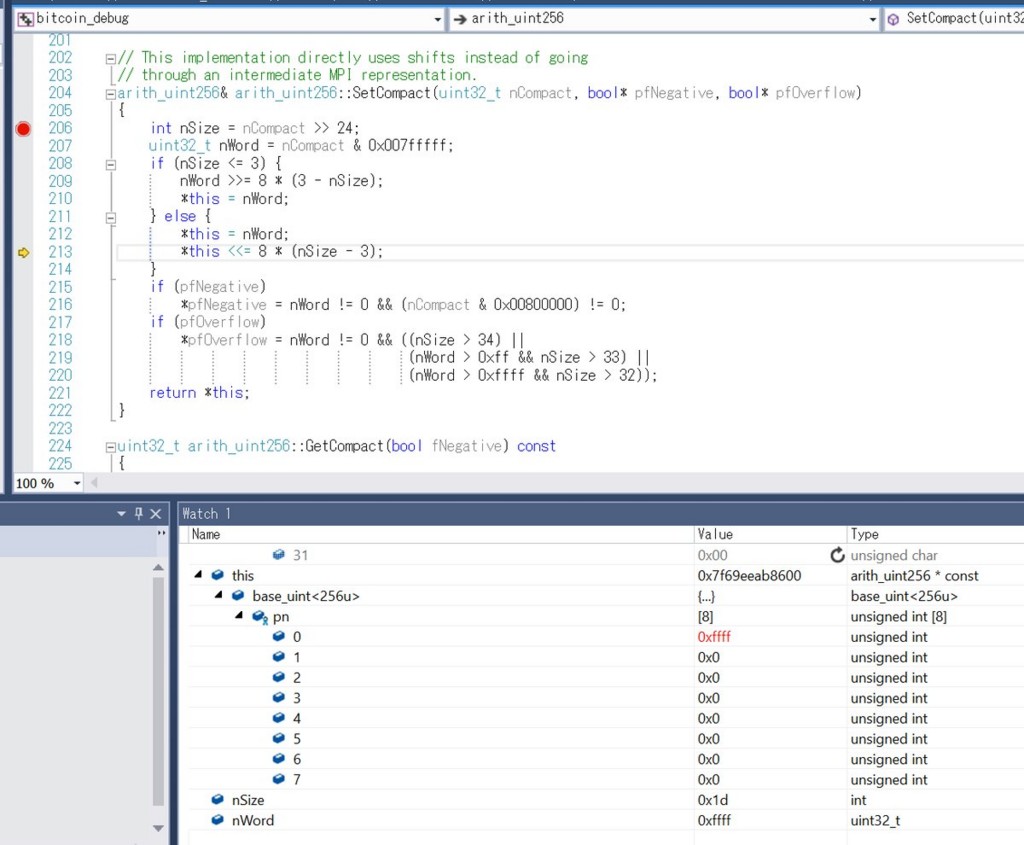Viewport: 1024px width, 845px height.
Task: Click the yellow current-statement arrow at line 213
Action: 24,252
